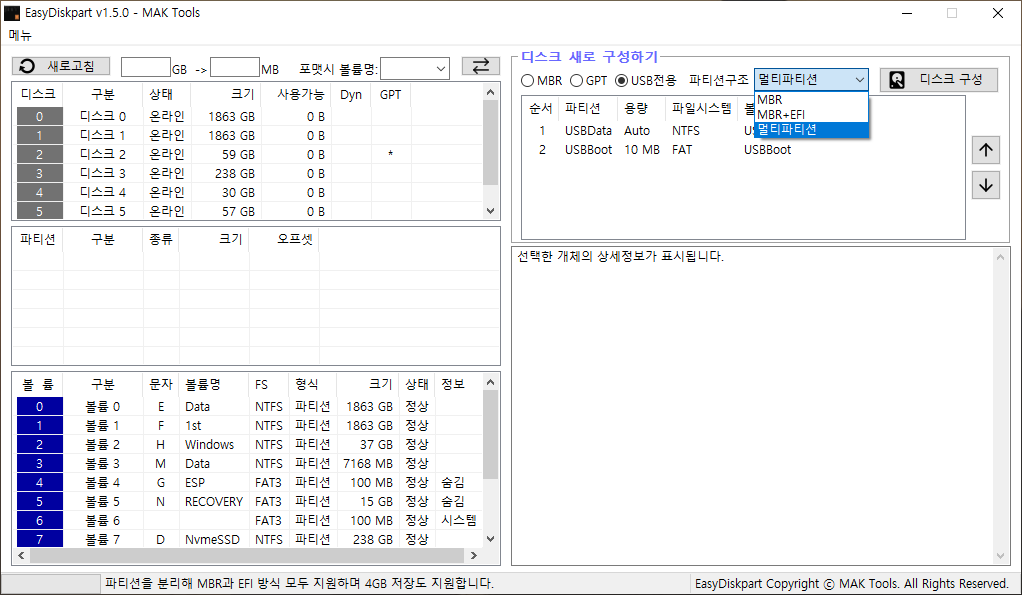Select volume row 볼륨 6
The height and width of the screenshot is (595, 1022).
point(250,520)
